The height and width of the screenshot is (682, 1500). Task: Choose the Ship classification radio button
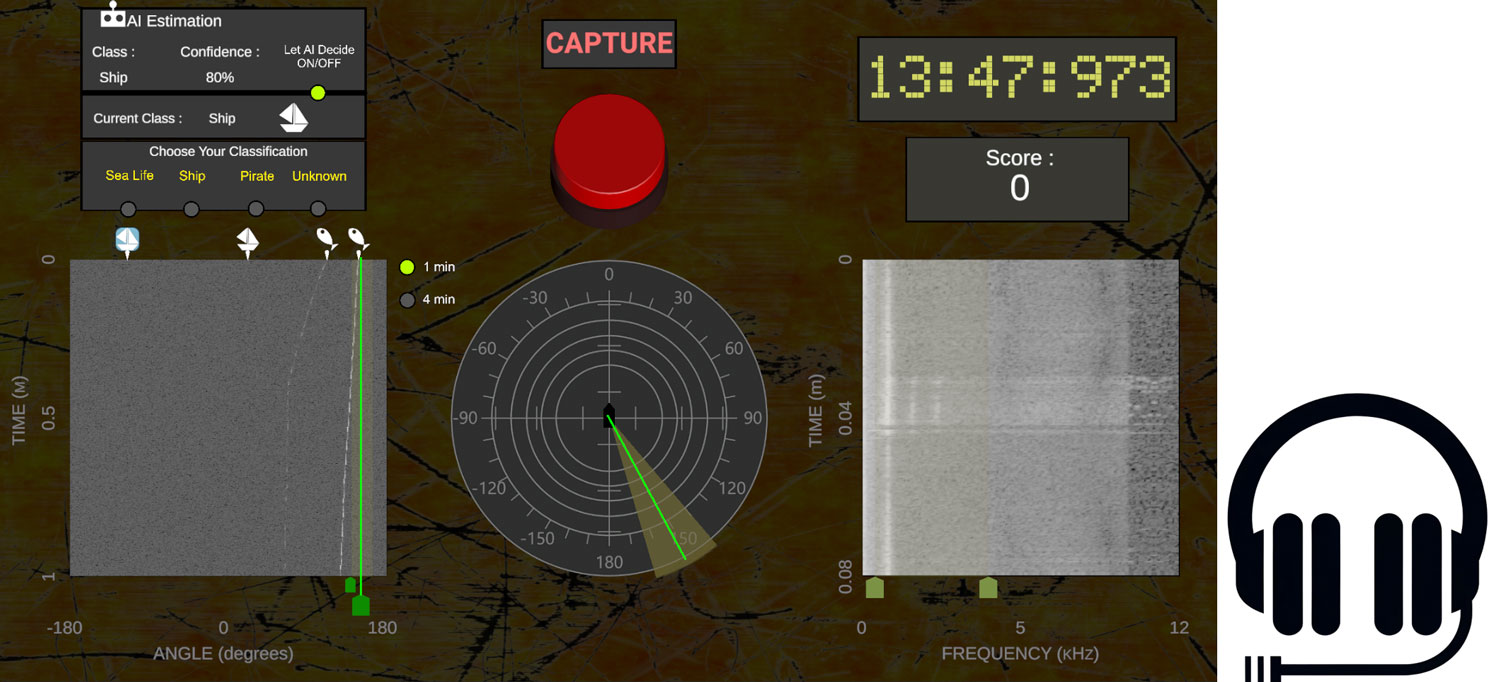point(191,209)
